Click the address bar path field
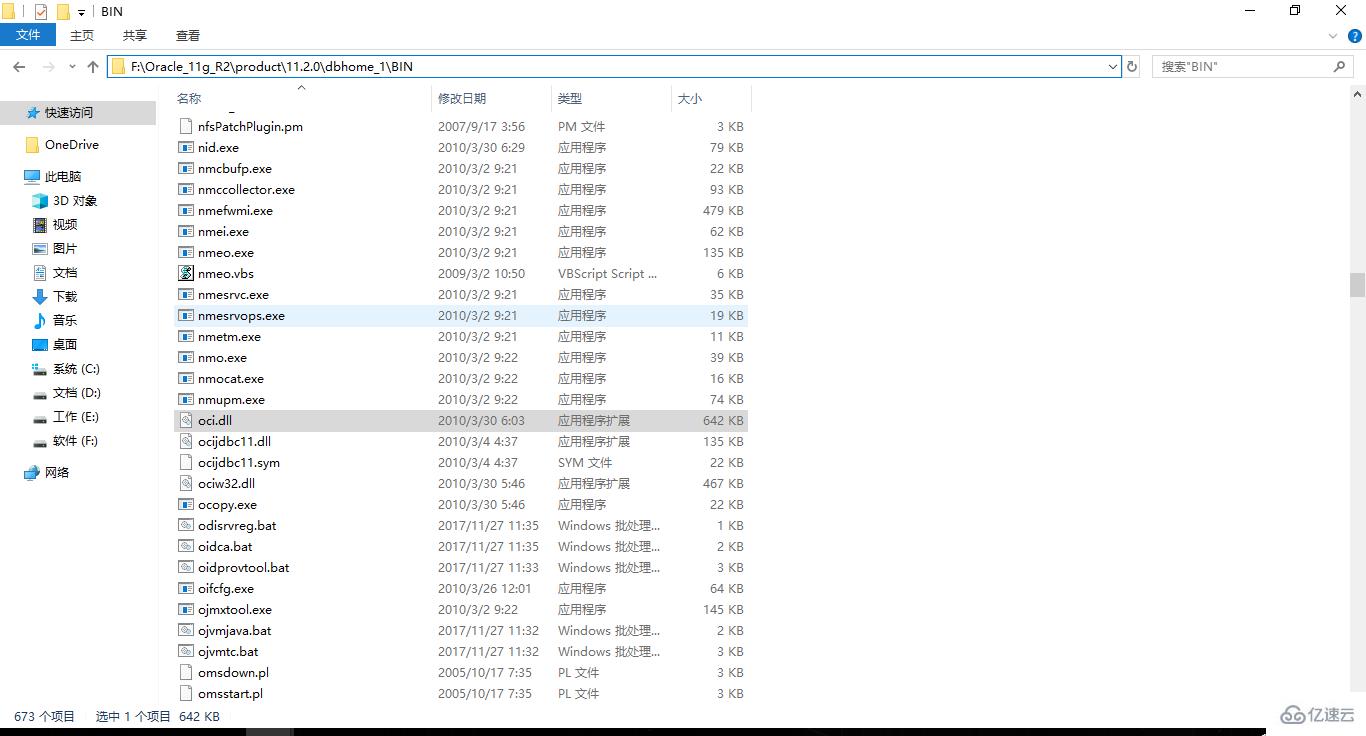 tap(614, 66)
